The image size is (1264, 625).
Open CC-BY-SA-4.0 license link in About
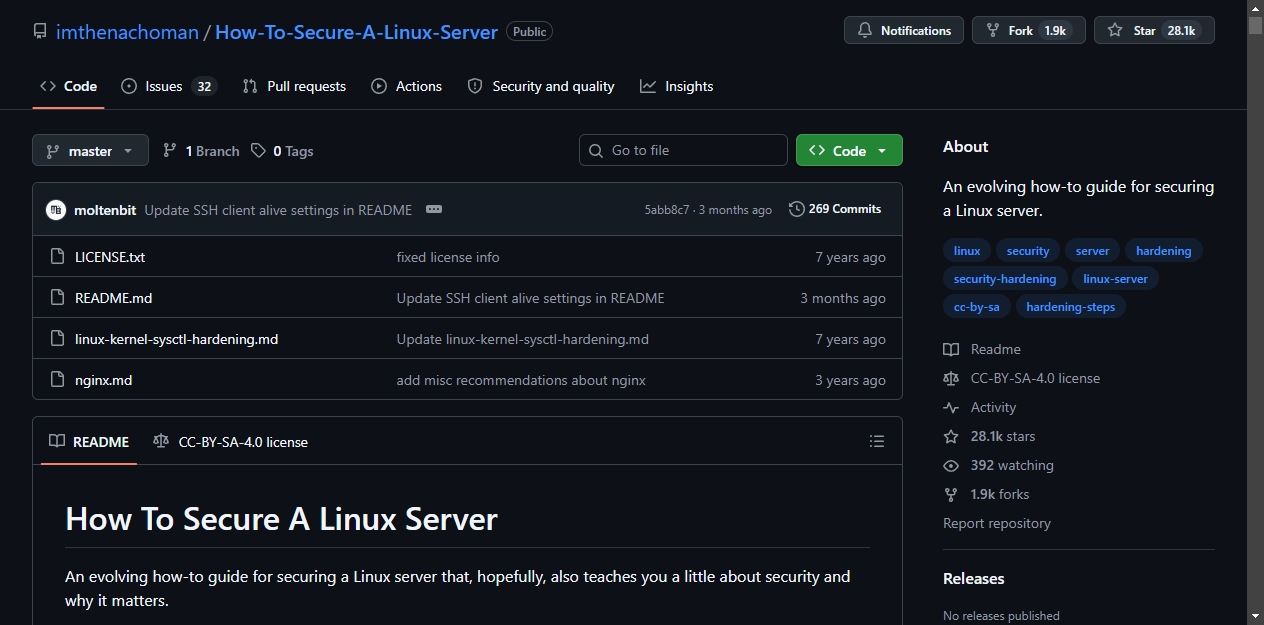pos(1021,378)
